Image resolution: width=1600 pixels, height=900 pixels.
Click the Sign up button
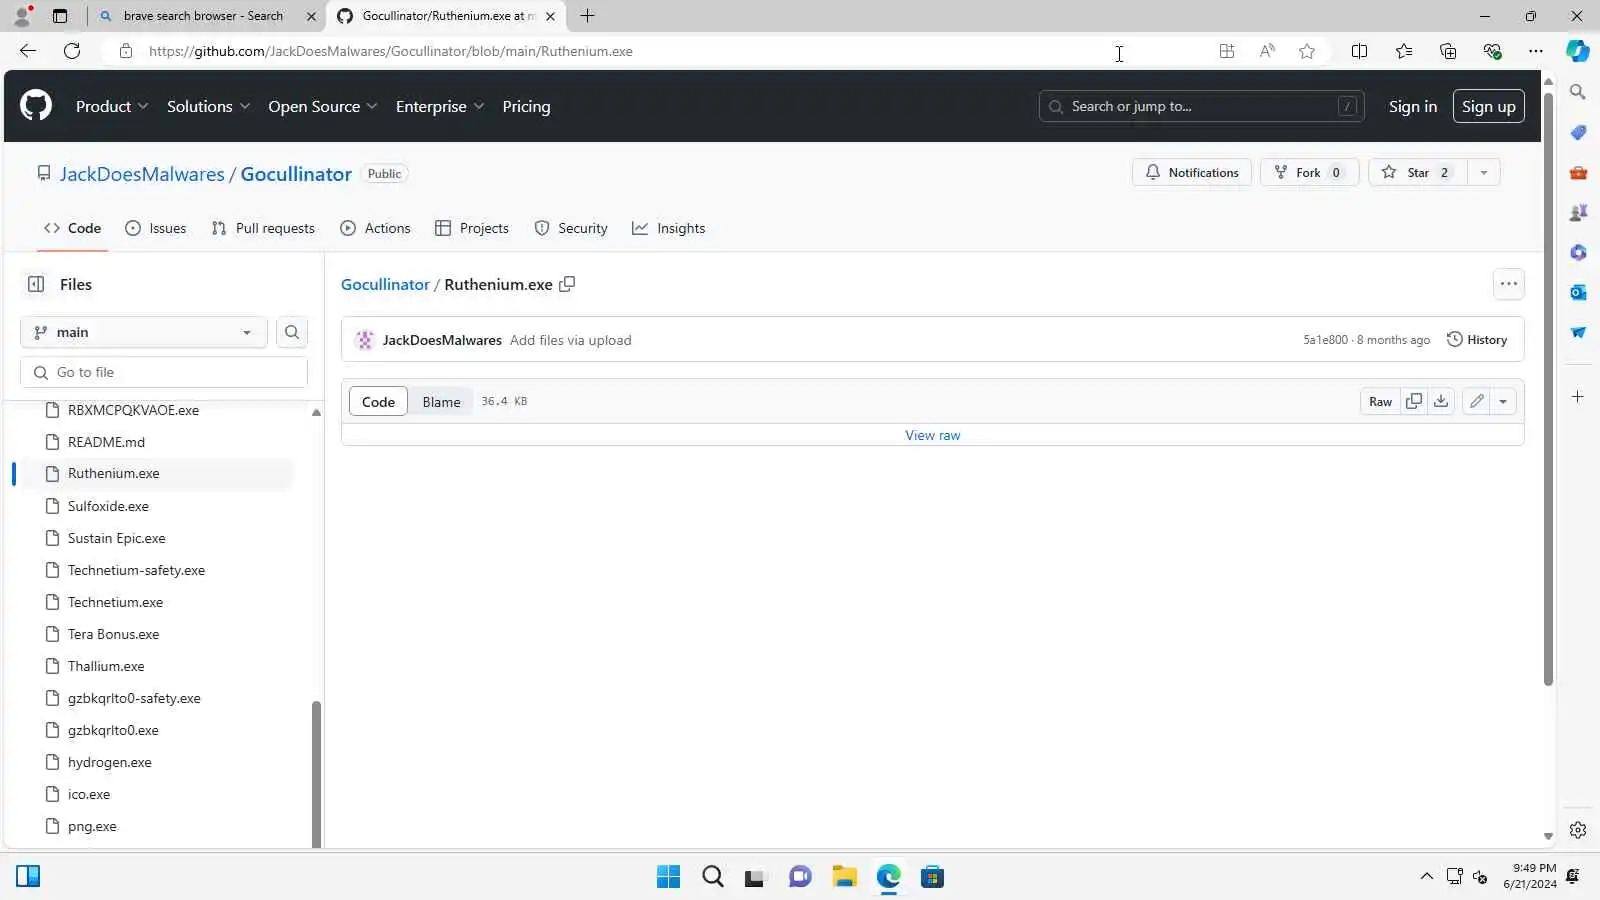click(x=1488, y=106)
